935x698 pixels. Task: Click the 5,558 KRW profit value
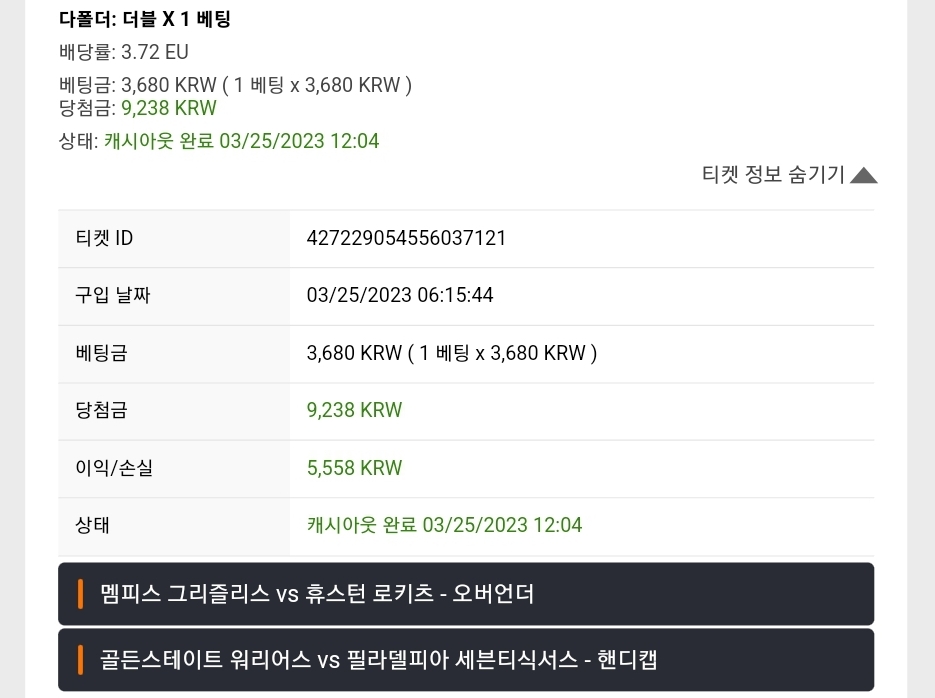click(x=354, y=468)
